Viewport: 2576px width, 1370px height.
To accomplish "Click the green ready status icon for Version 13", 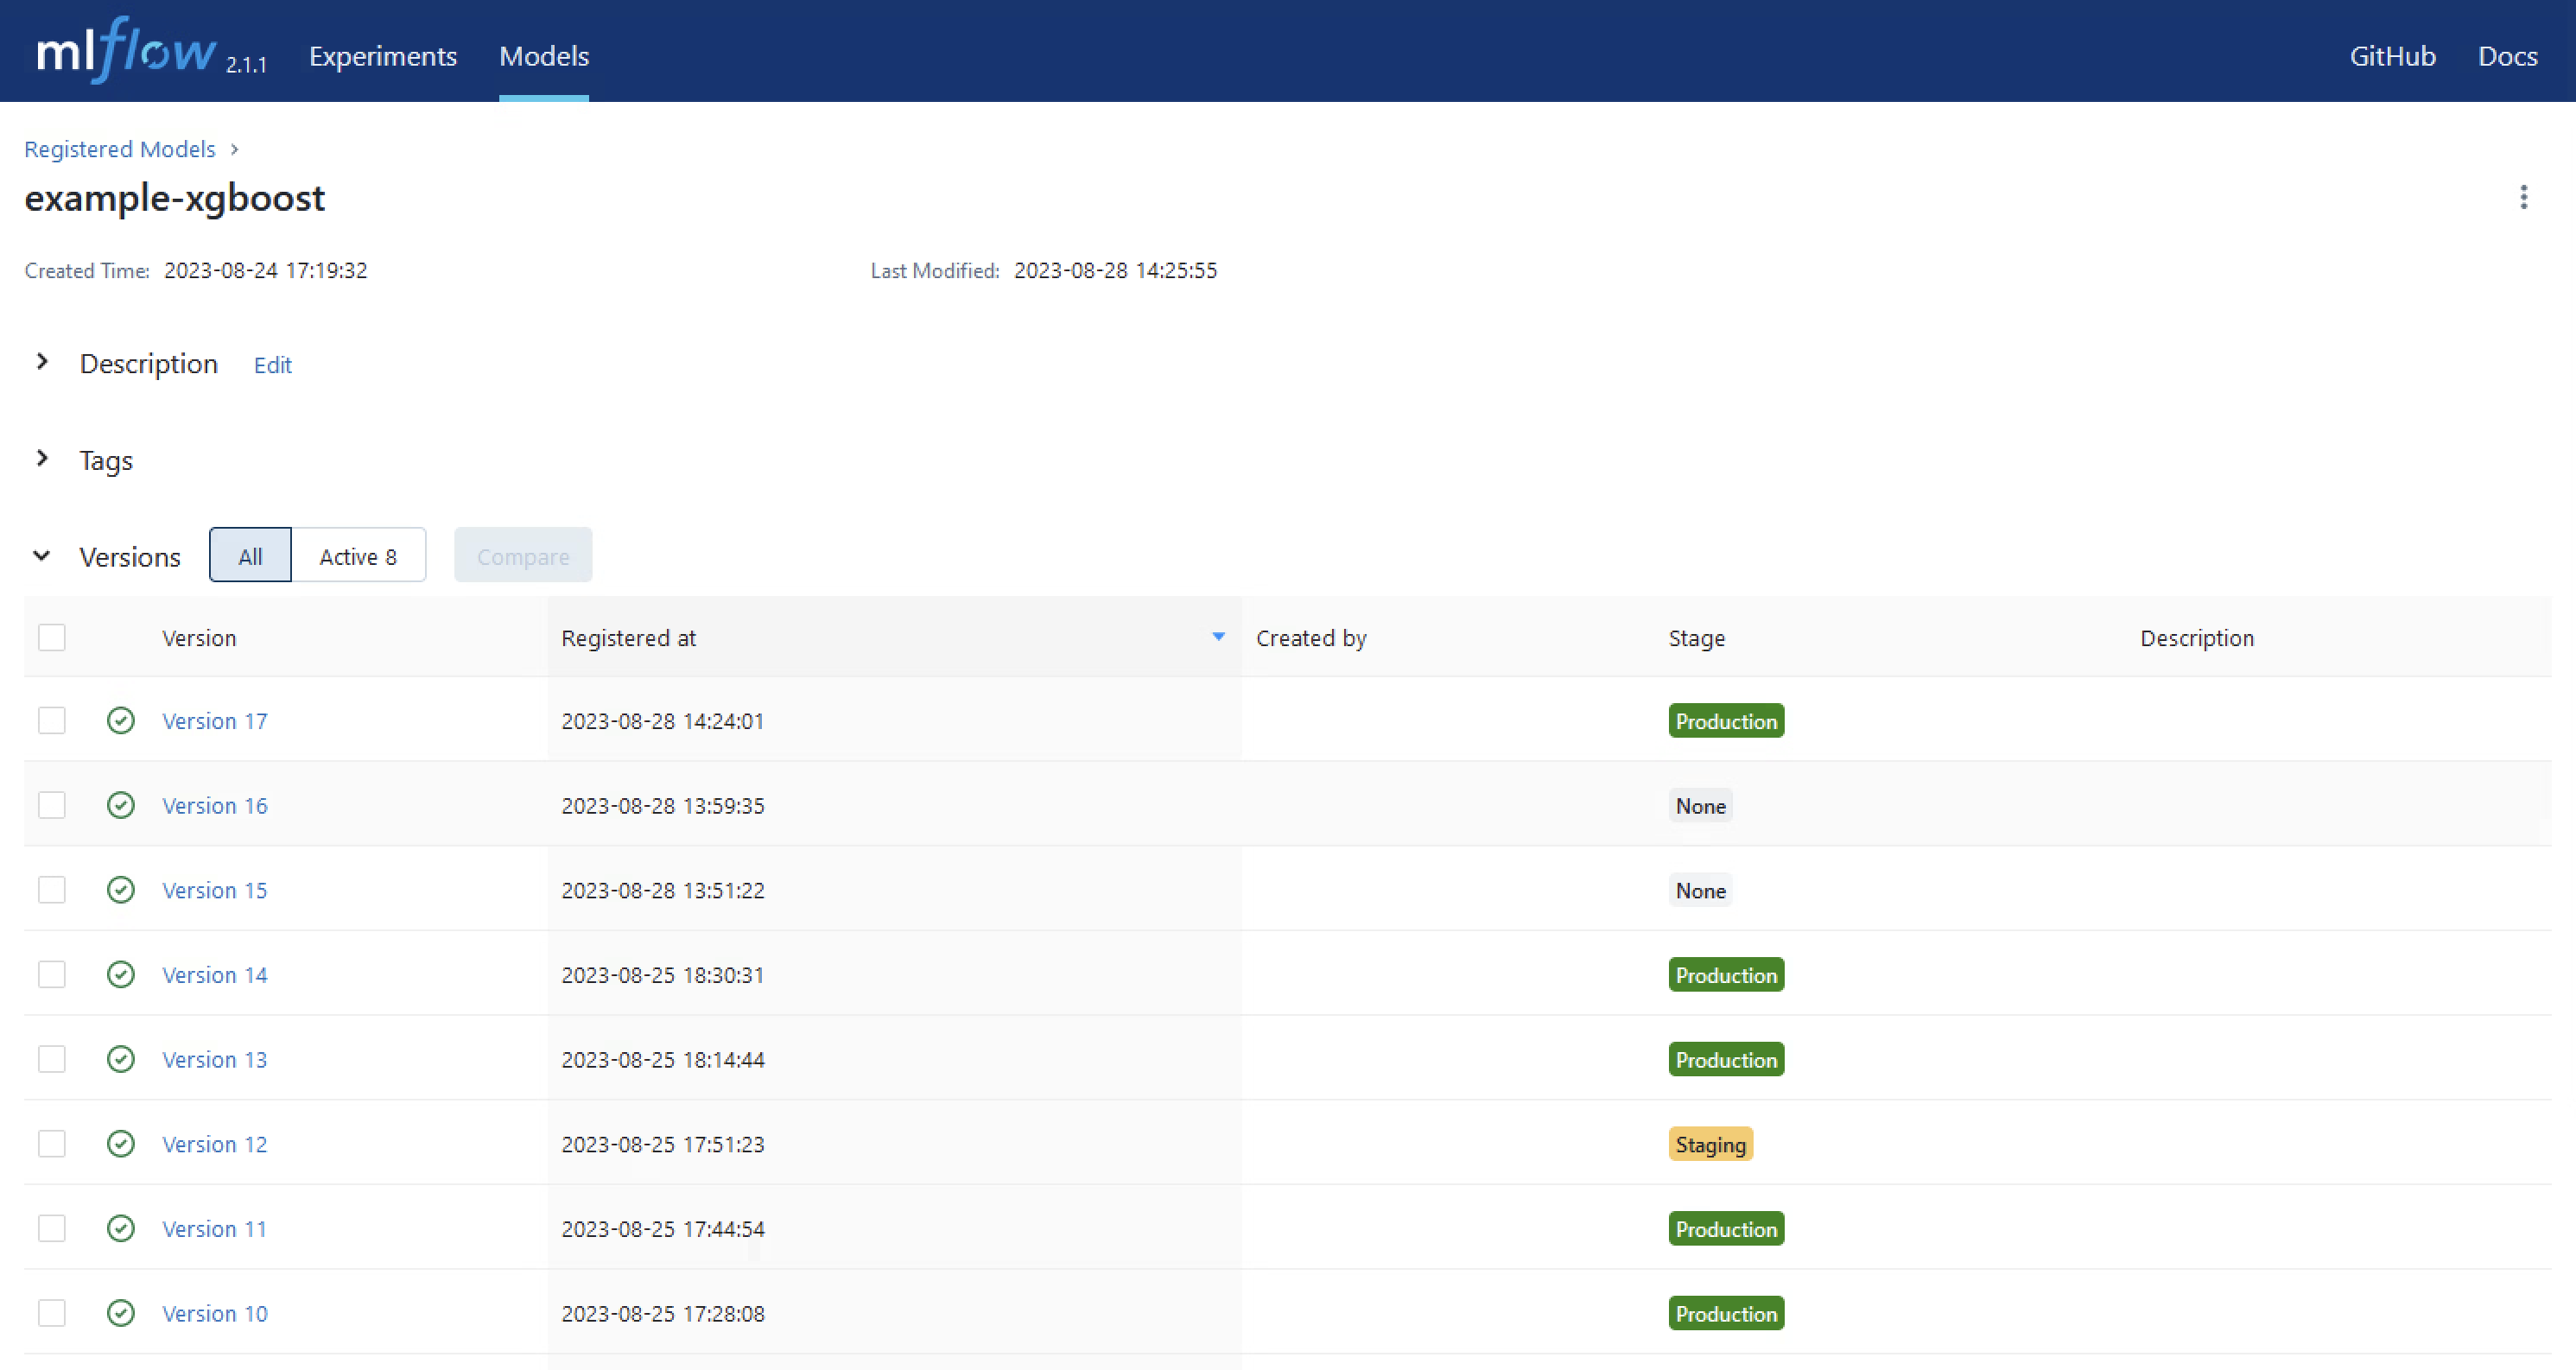I will coord(121,1059).
